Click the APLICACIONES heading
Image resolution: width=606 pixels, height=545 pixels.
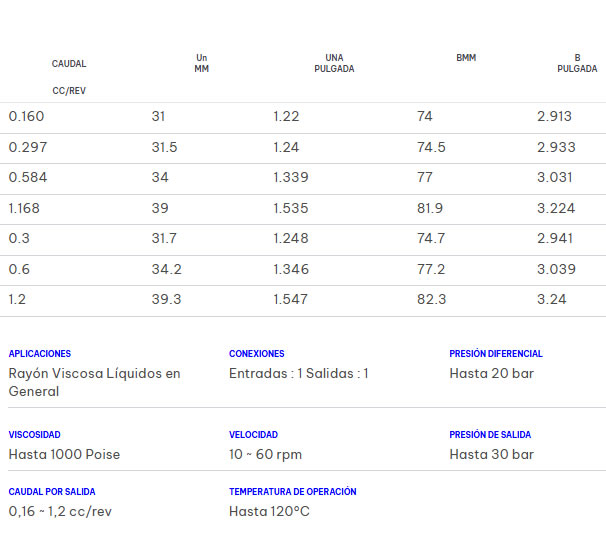pyautogui.click(x=40, y=354)
